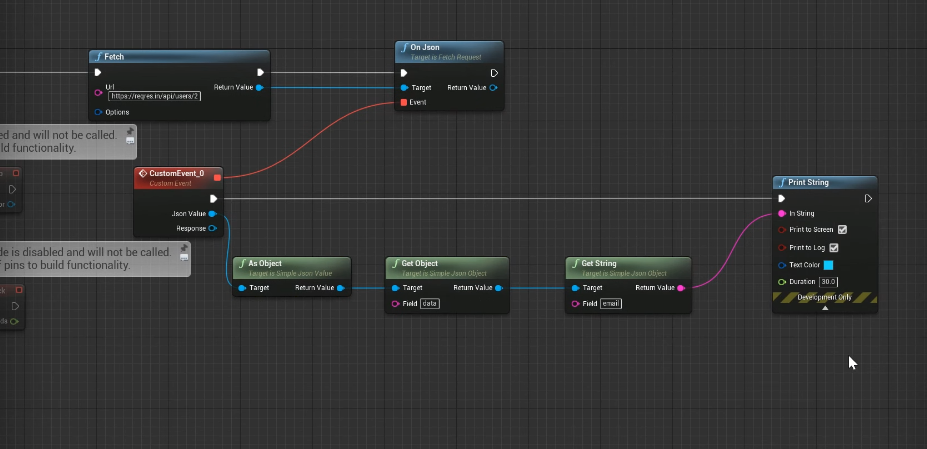Click CustomEvent_0's red delegate output pin

217,178
